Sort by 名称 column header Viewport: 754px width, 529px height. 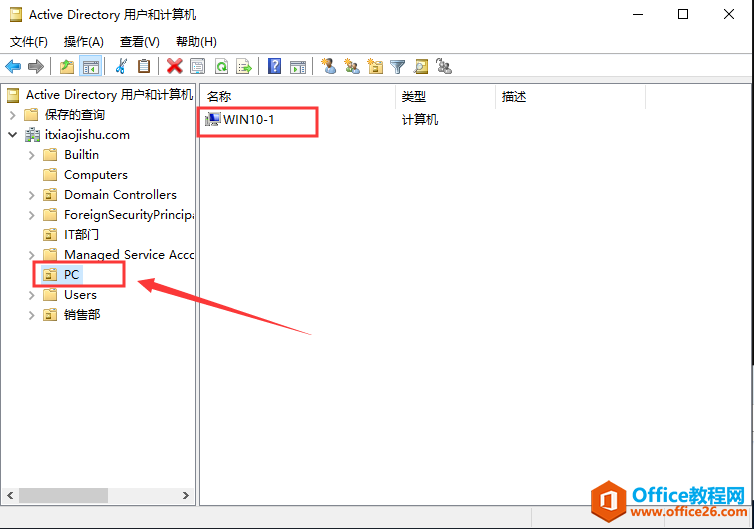coord(298,97)
